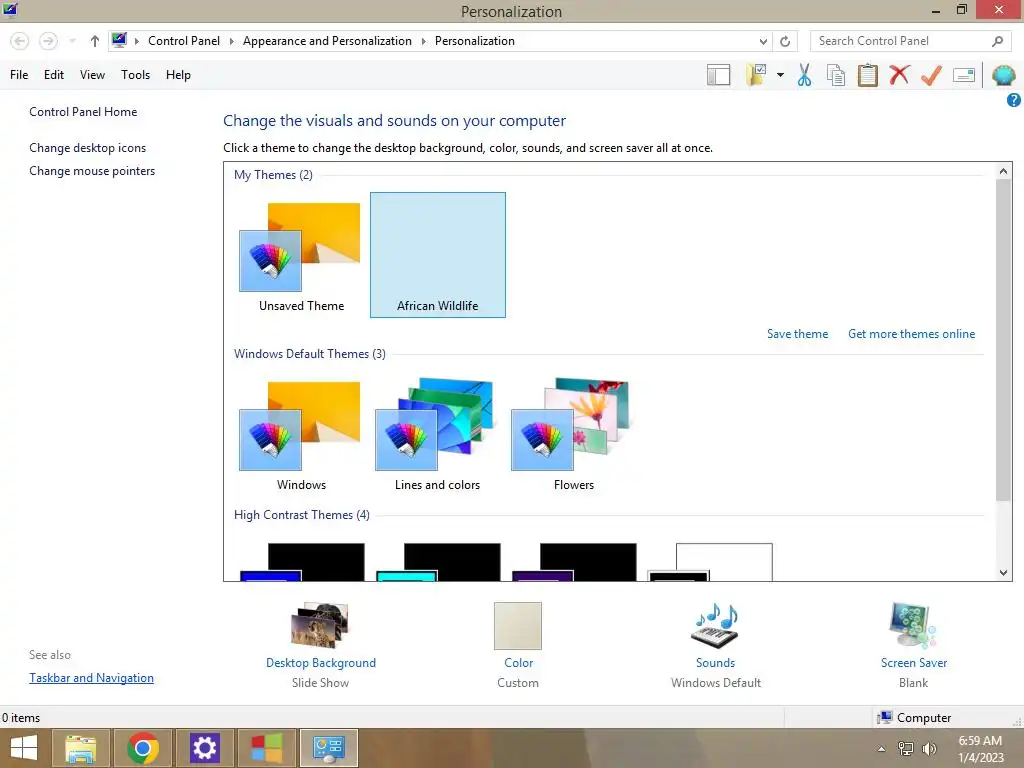Click the themes list scrollbar thumb
1024x768 pixels.
tap(1003, 340)
